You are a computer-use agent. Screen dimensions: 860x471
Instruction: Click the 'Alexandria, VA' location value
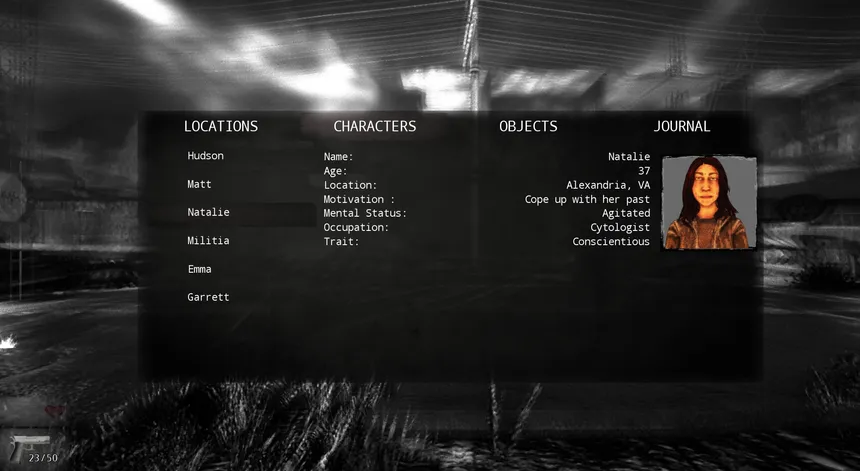(x=608, y=185)
